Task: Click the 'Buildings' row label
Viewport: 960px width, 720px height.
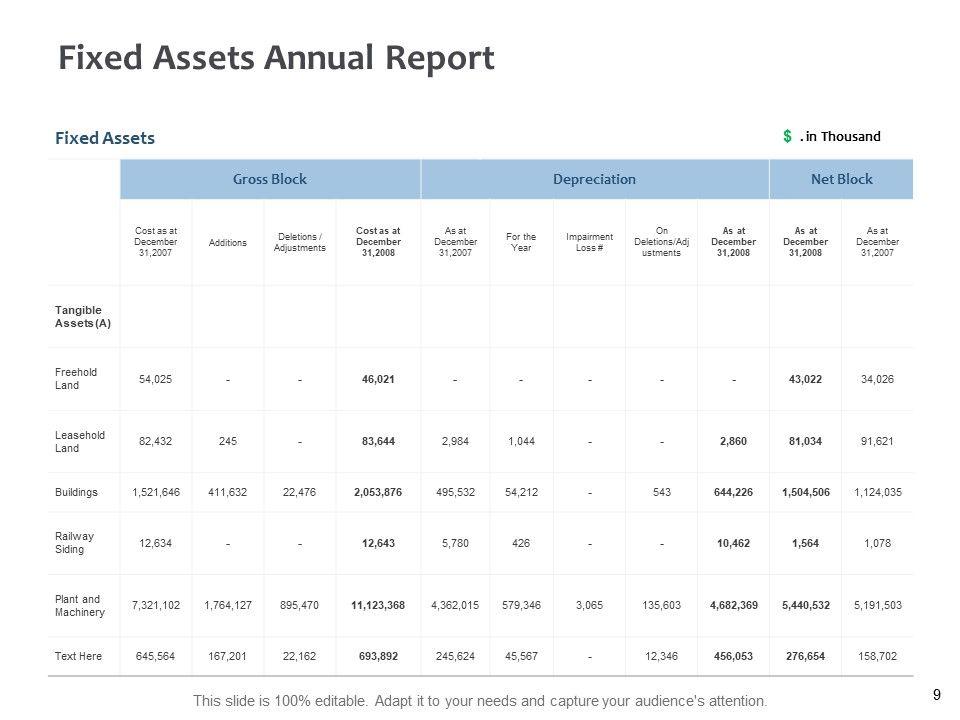Action: [76, 492]
